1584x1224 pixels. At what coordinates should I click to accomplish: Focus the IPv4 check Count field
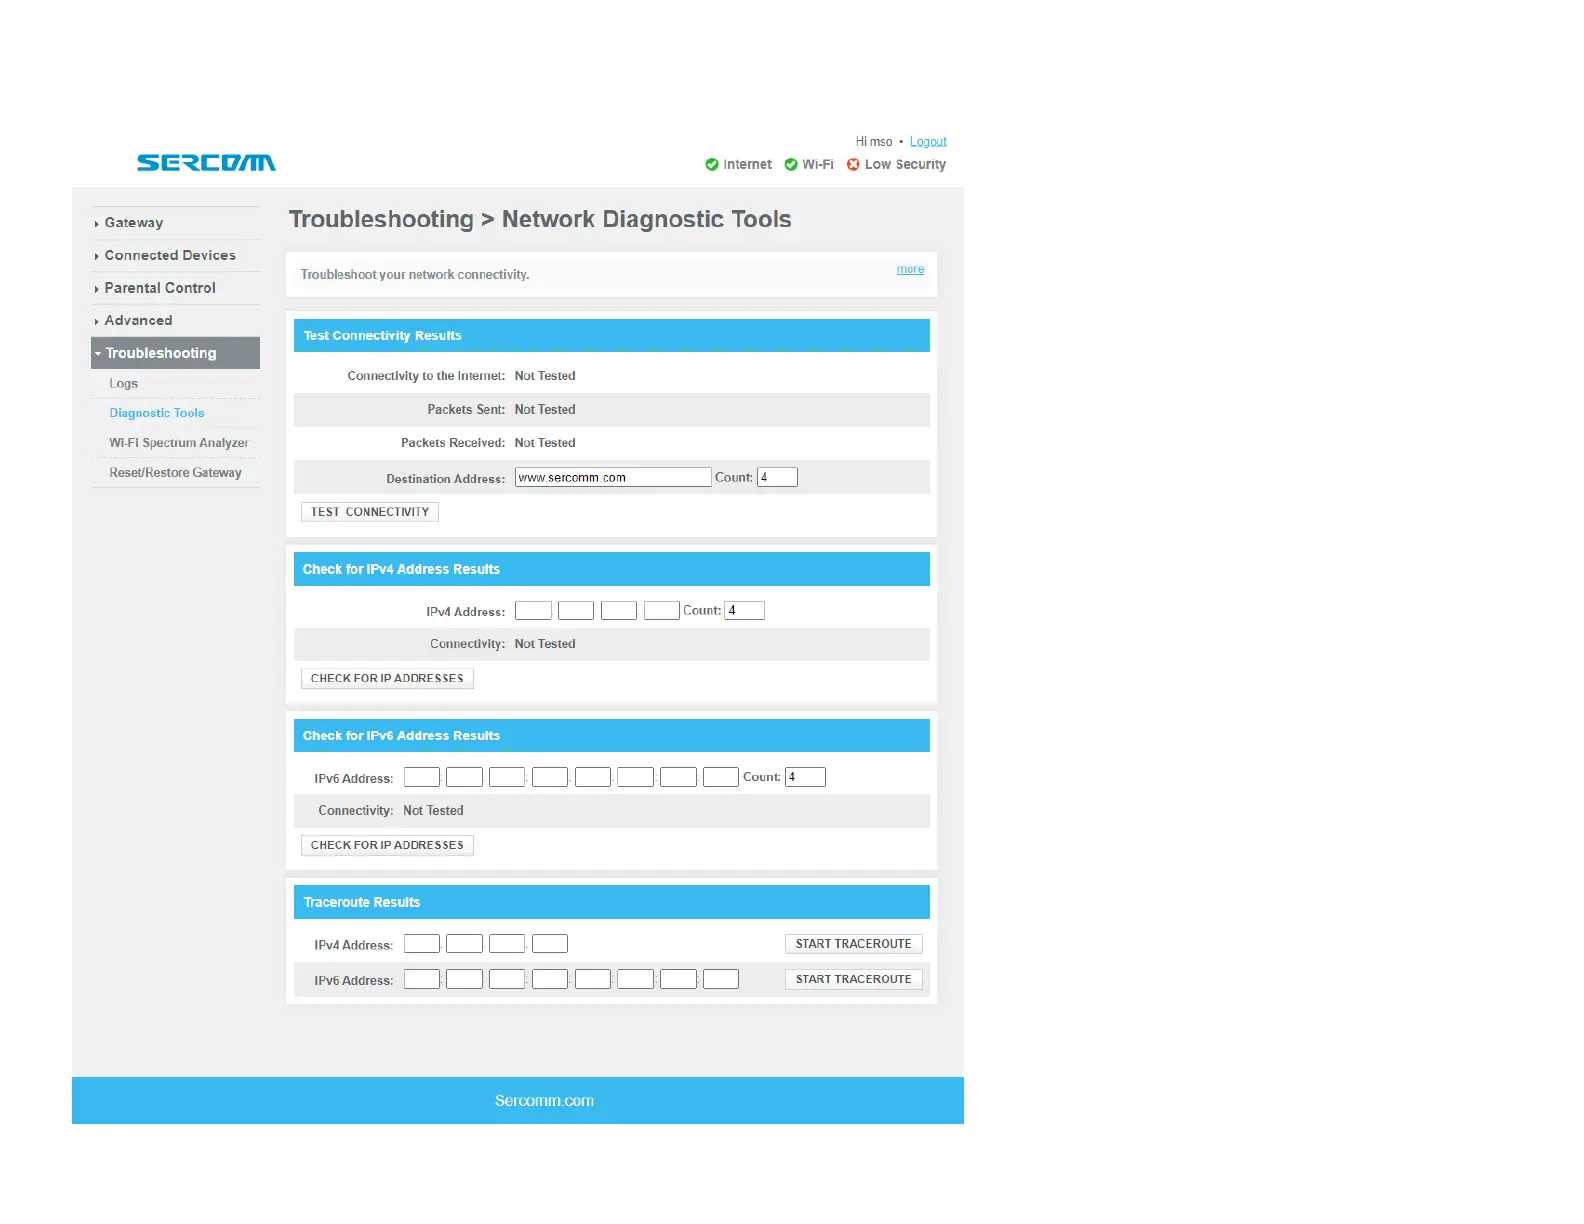pos(744,611)
